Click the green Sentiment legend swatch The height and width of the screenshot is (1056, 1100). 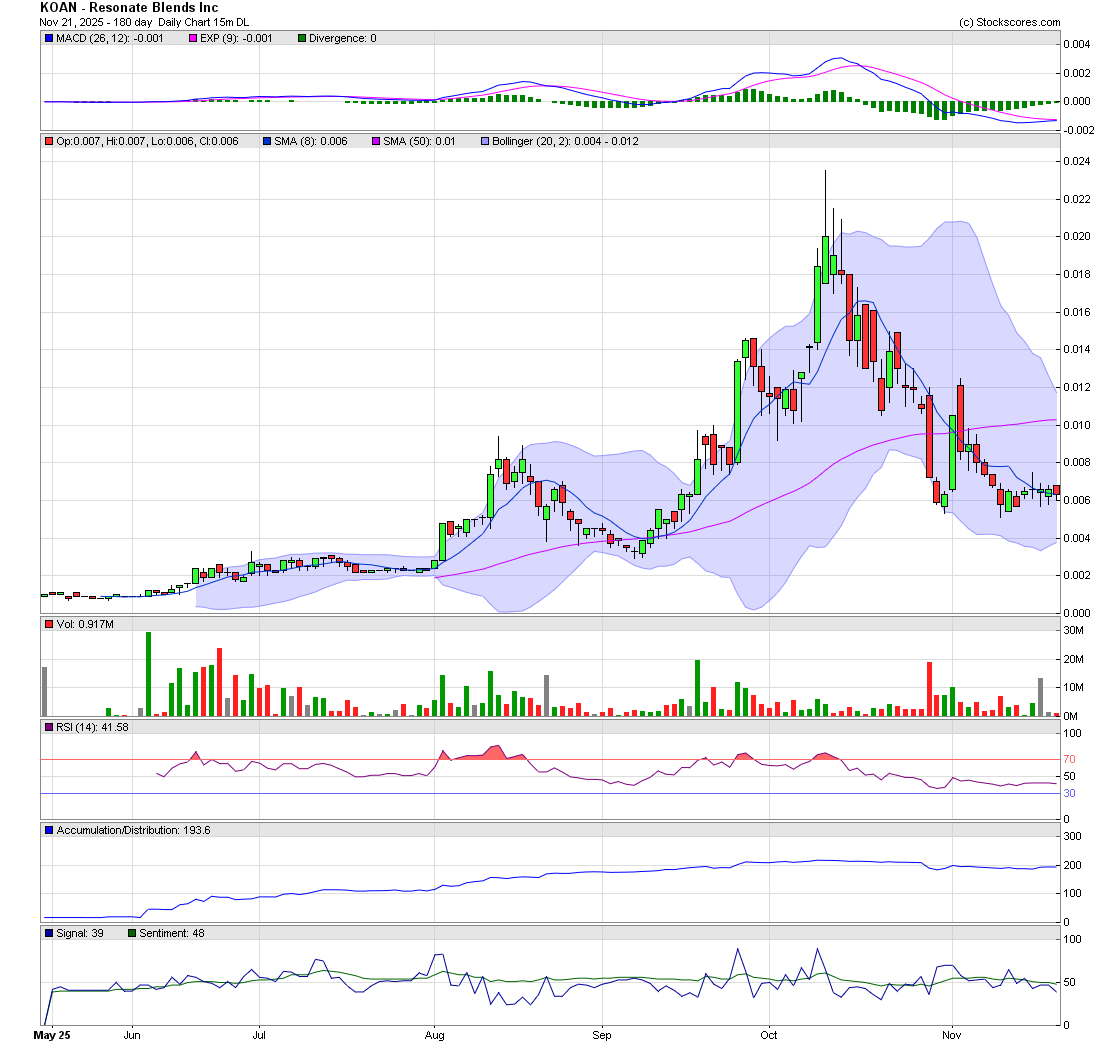click(x=132, y=933)
